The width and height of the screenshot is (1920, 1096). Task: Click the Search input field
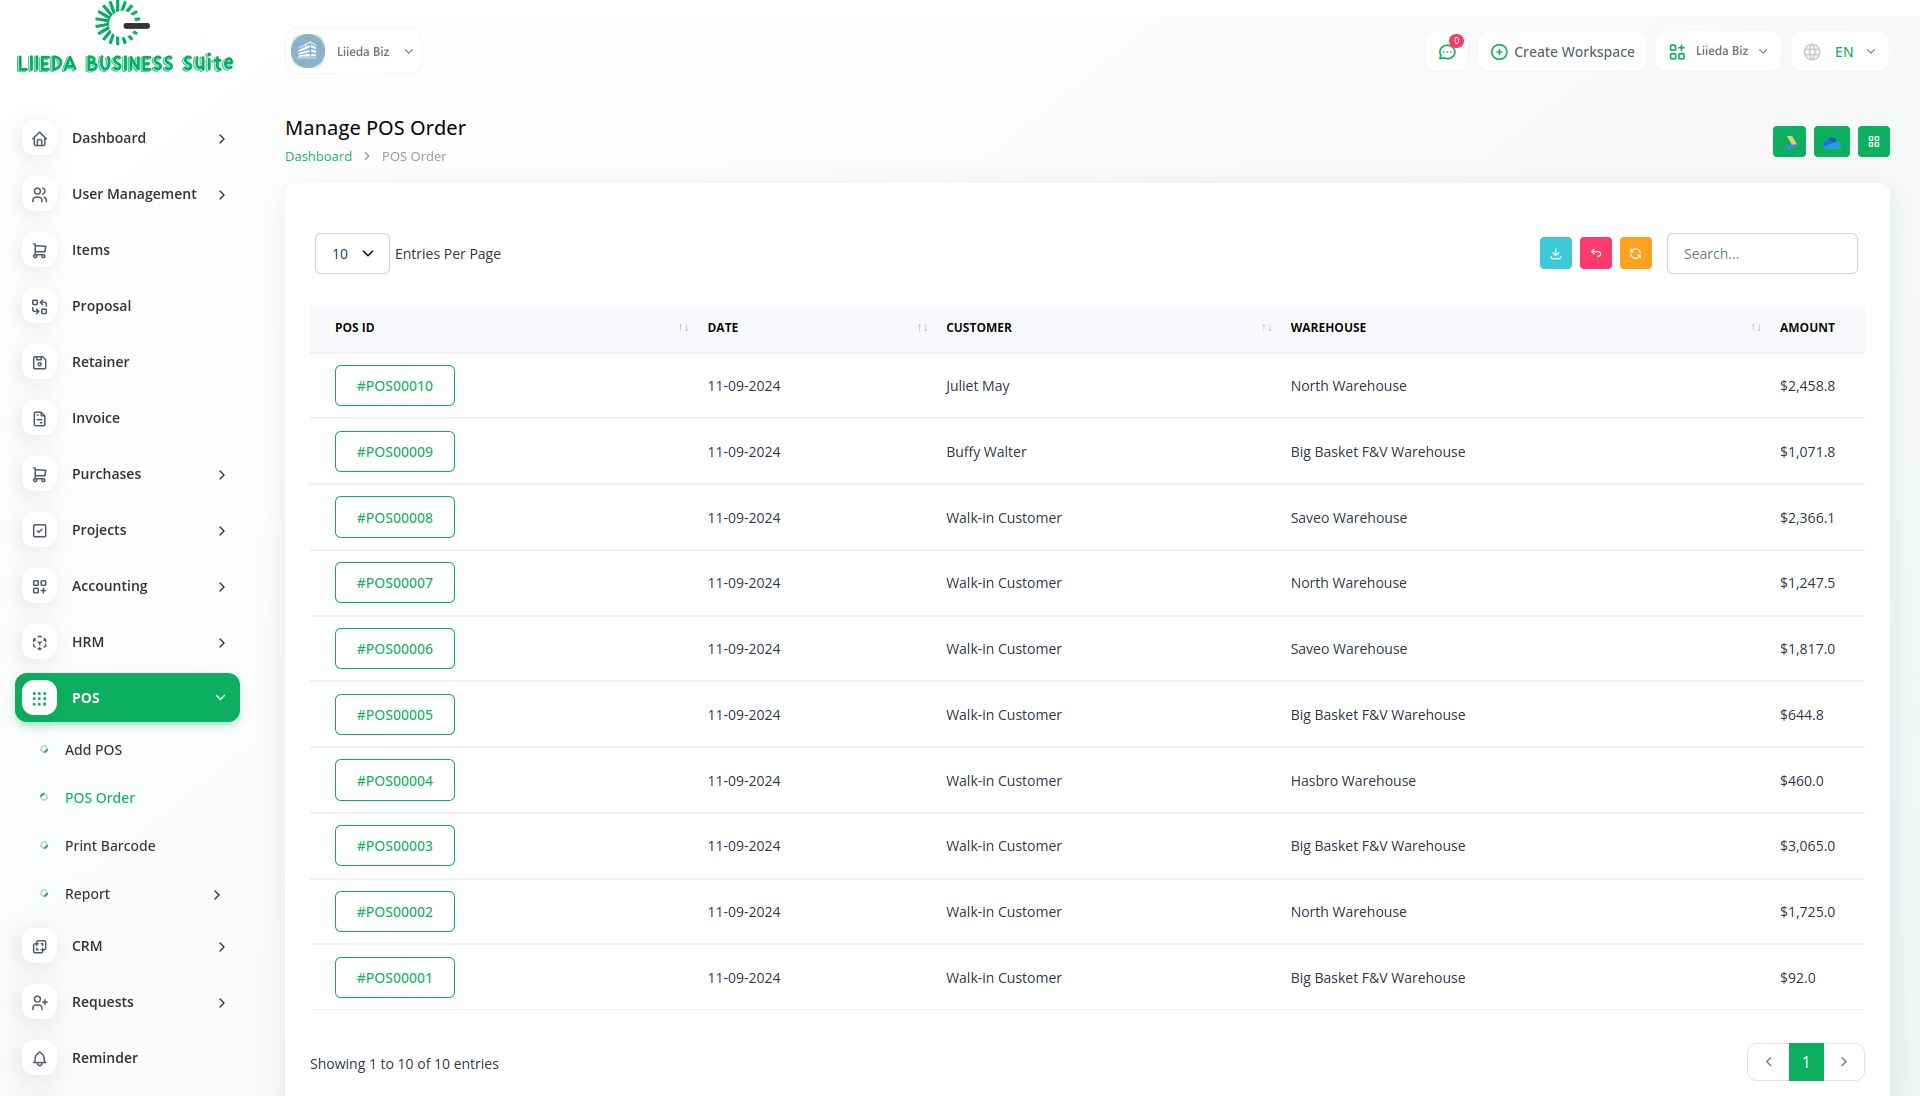click(1761, 254)
